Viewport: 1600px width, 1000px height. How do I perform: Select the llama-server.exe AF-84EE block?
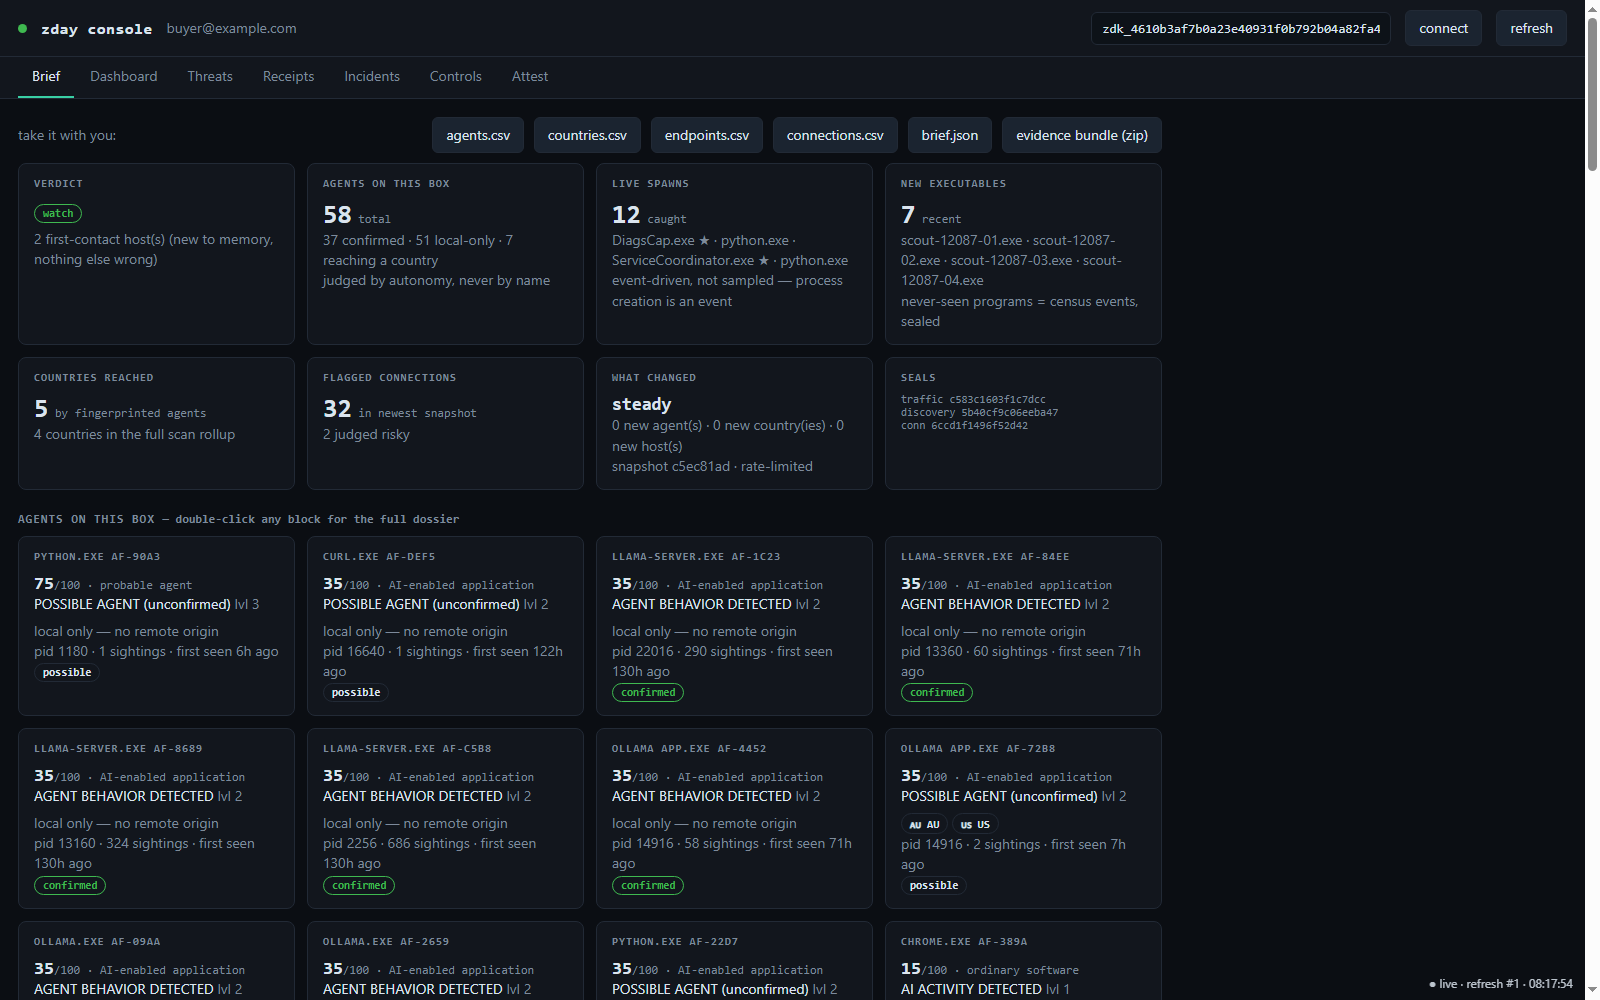(x=1023, y=626)
